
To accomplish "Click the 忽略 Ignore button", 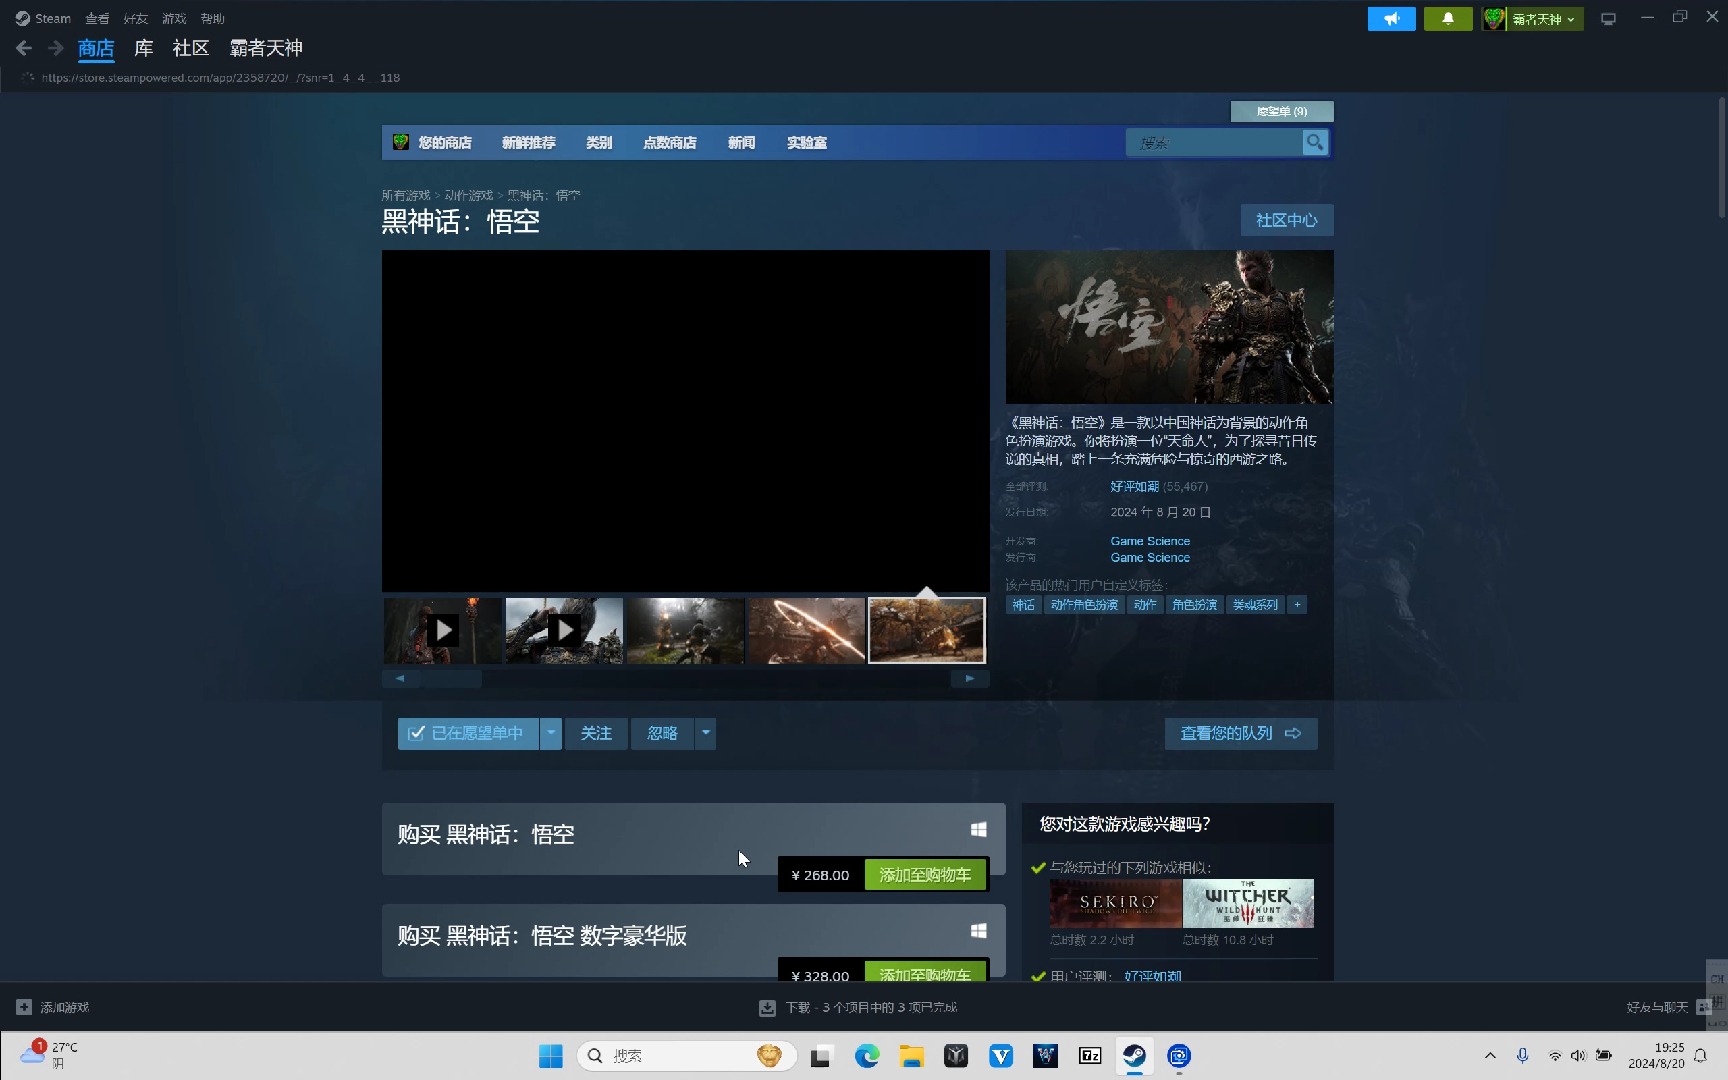I will click(662, 733).
